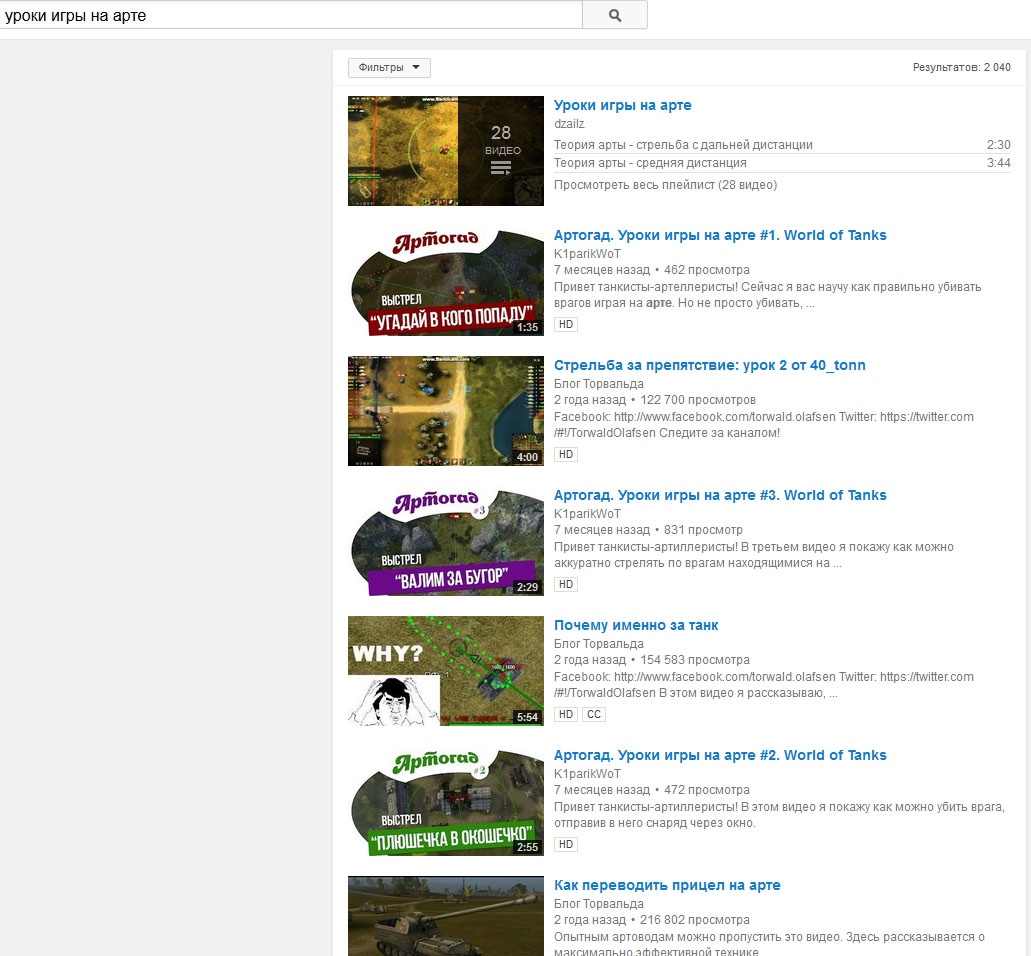Open 'Как переводить прицел на арте' video
Screen dimensions: 1031x956
click(x=667, y=885)
